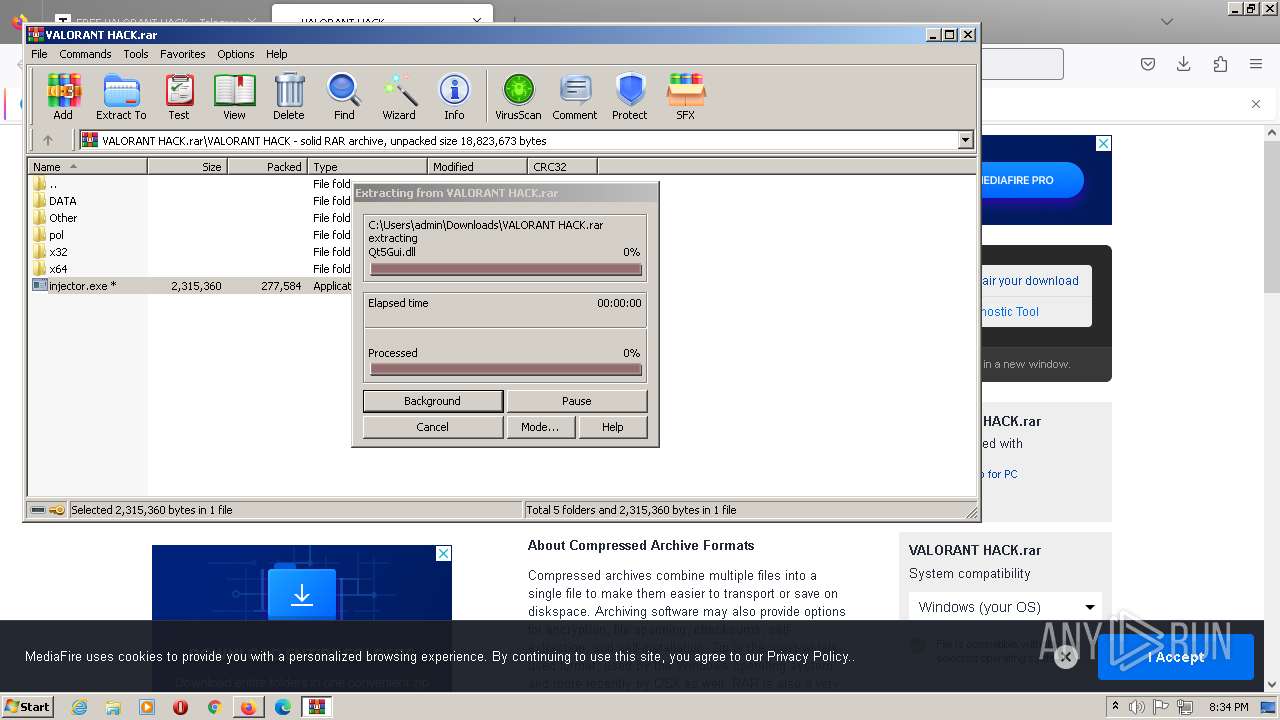Viewport: 1280px width, 720px height.
Task: Dismiss cookie banner with X icon
Action: coord(1066,657)
